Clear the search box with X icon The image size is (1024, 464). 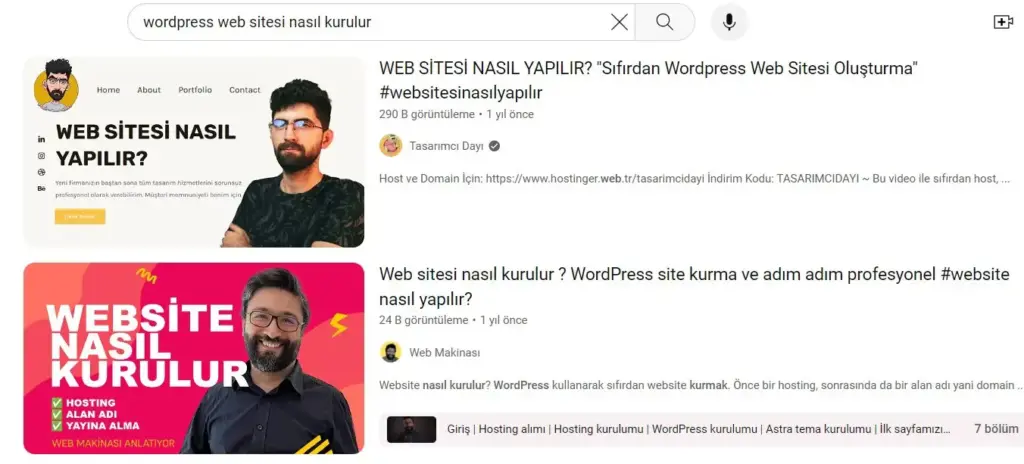point(619,22)
